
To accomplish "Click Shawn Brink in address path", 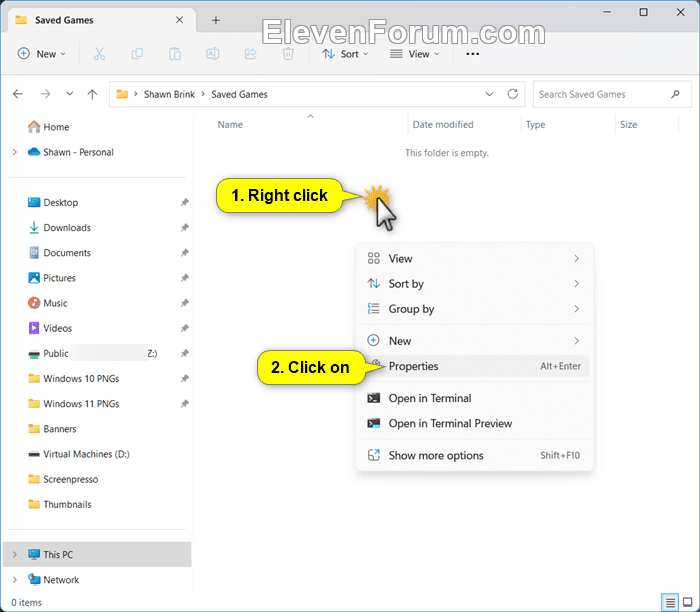I will click(169, 94).
